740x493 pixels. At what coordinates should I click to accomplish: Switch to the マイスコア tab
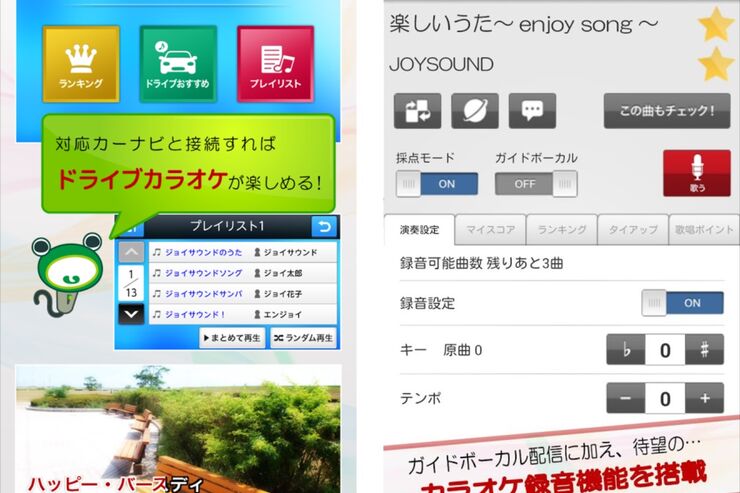(491, 230)
